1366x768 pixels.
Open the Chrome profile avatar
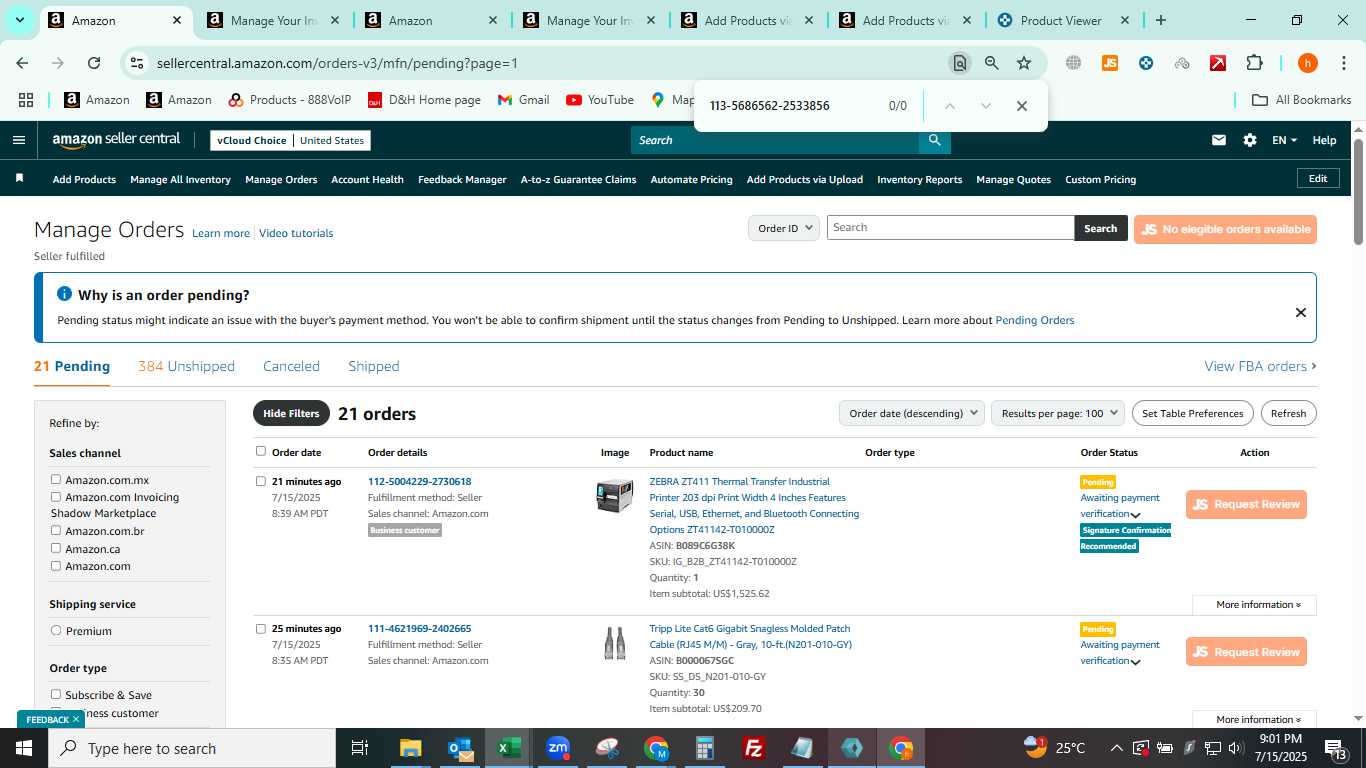click(1307, 63)
